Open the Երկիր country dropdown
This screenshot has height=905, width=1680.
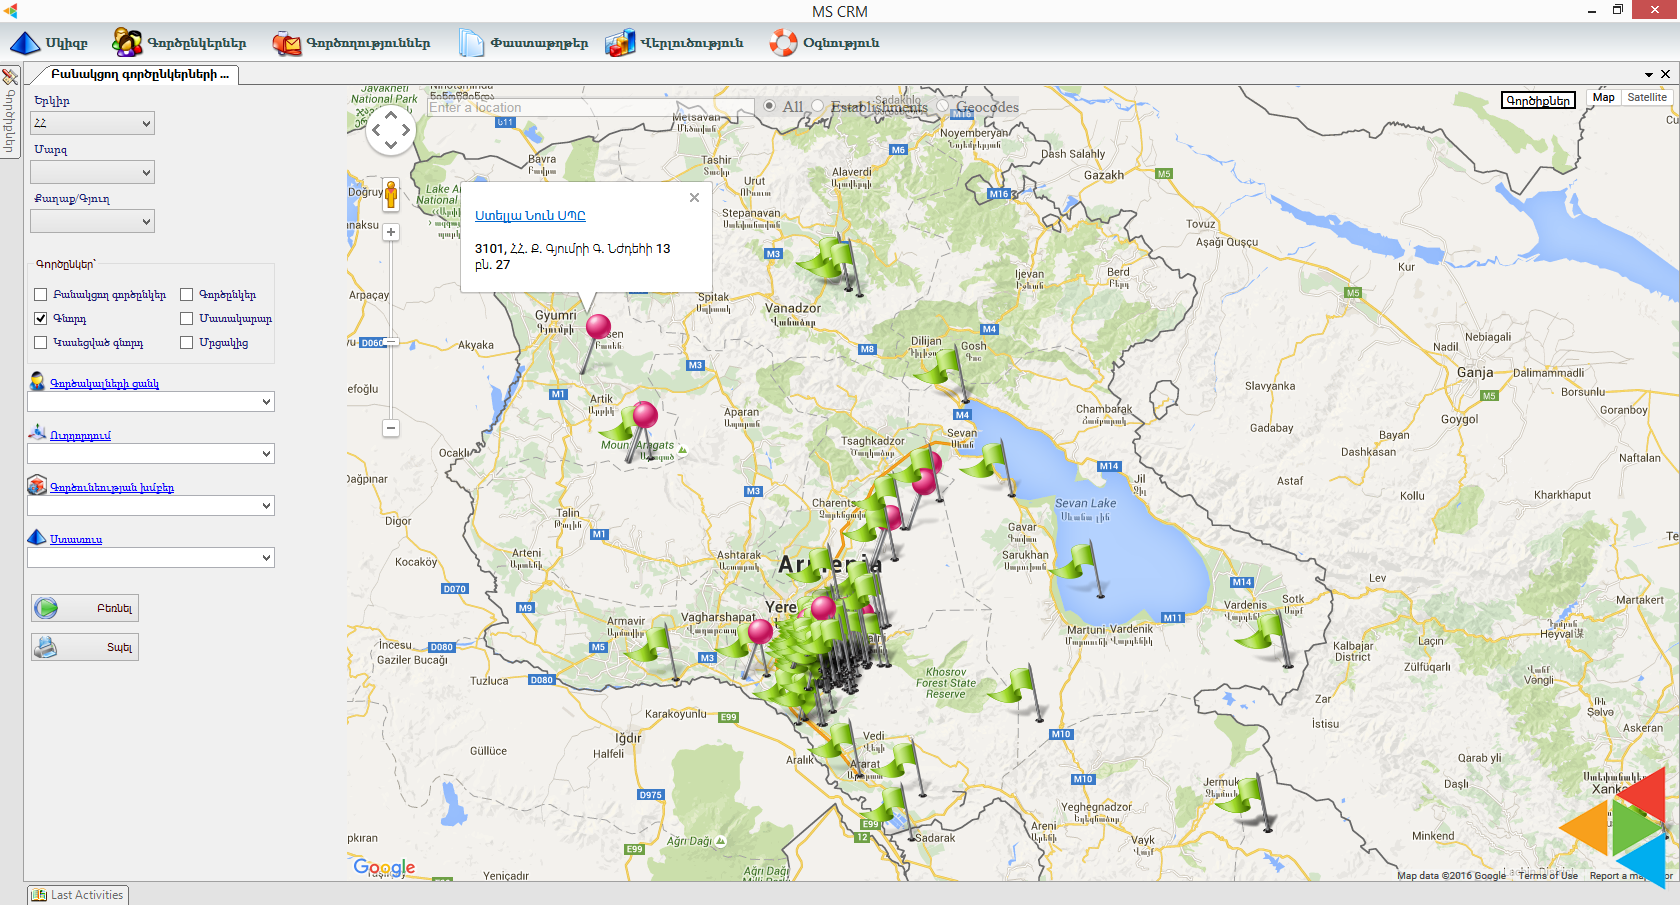[92, 123]
